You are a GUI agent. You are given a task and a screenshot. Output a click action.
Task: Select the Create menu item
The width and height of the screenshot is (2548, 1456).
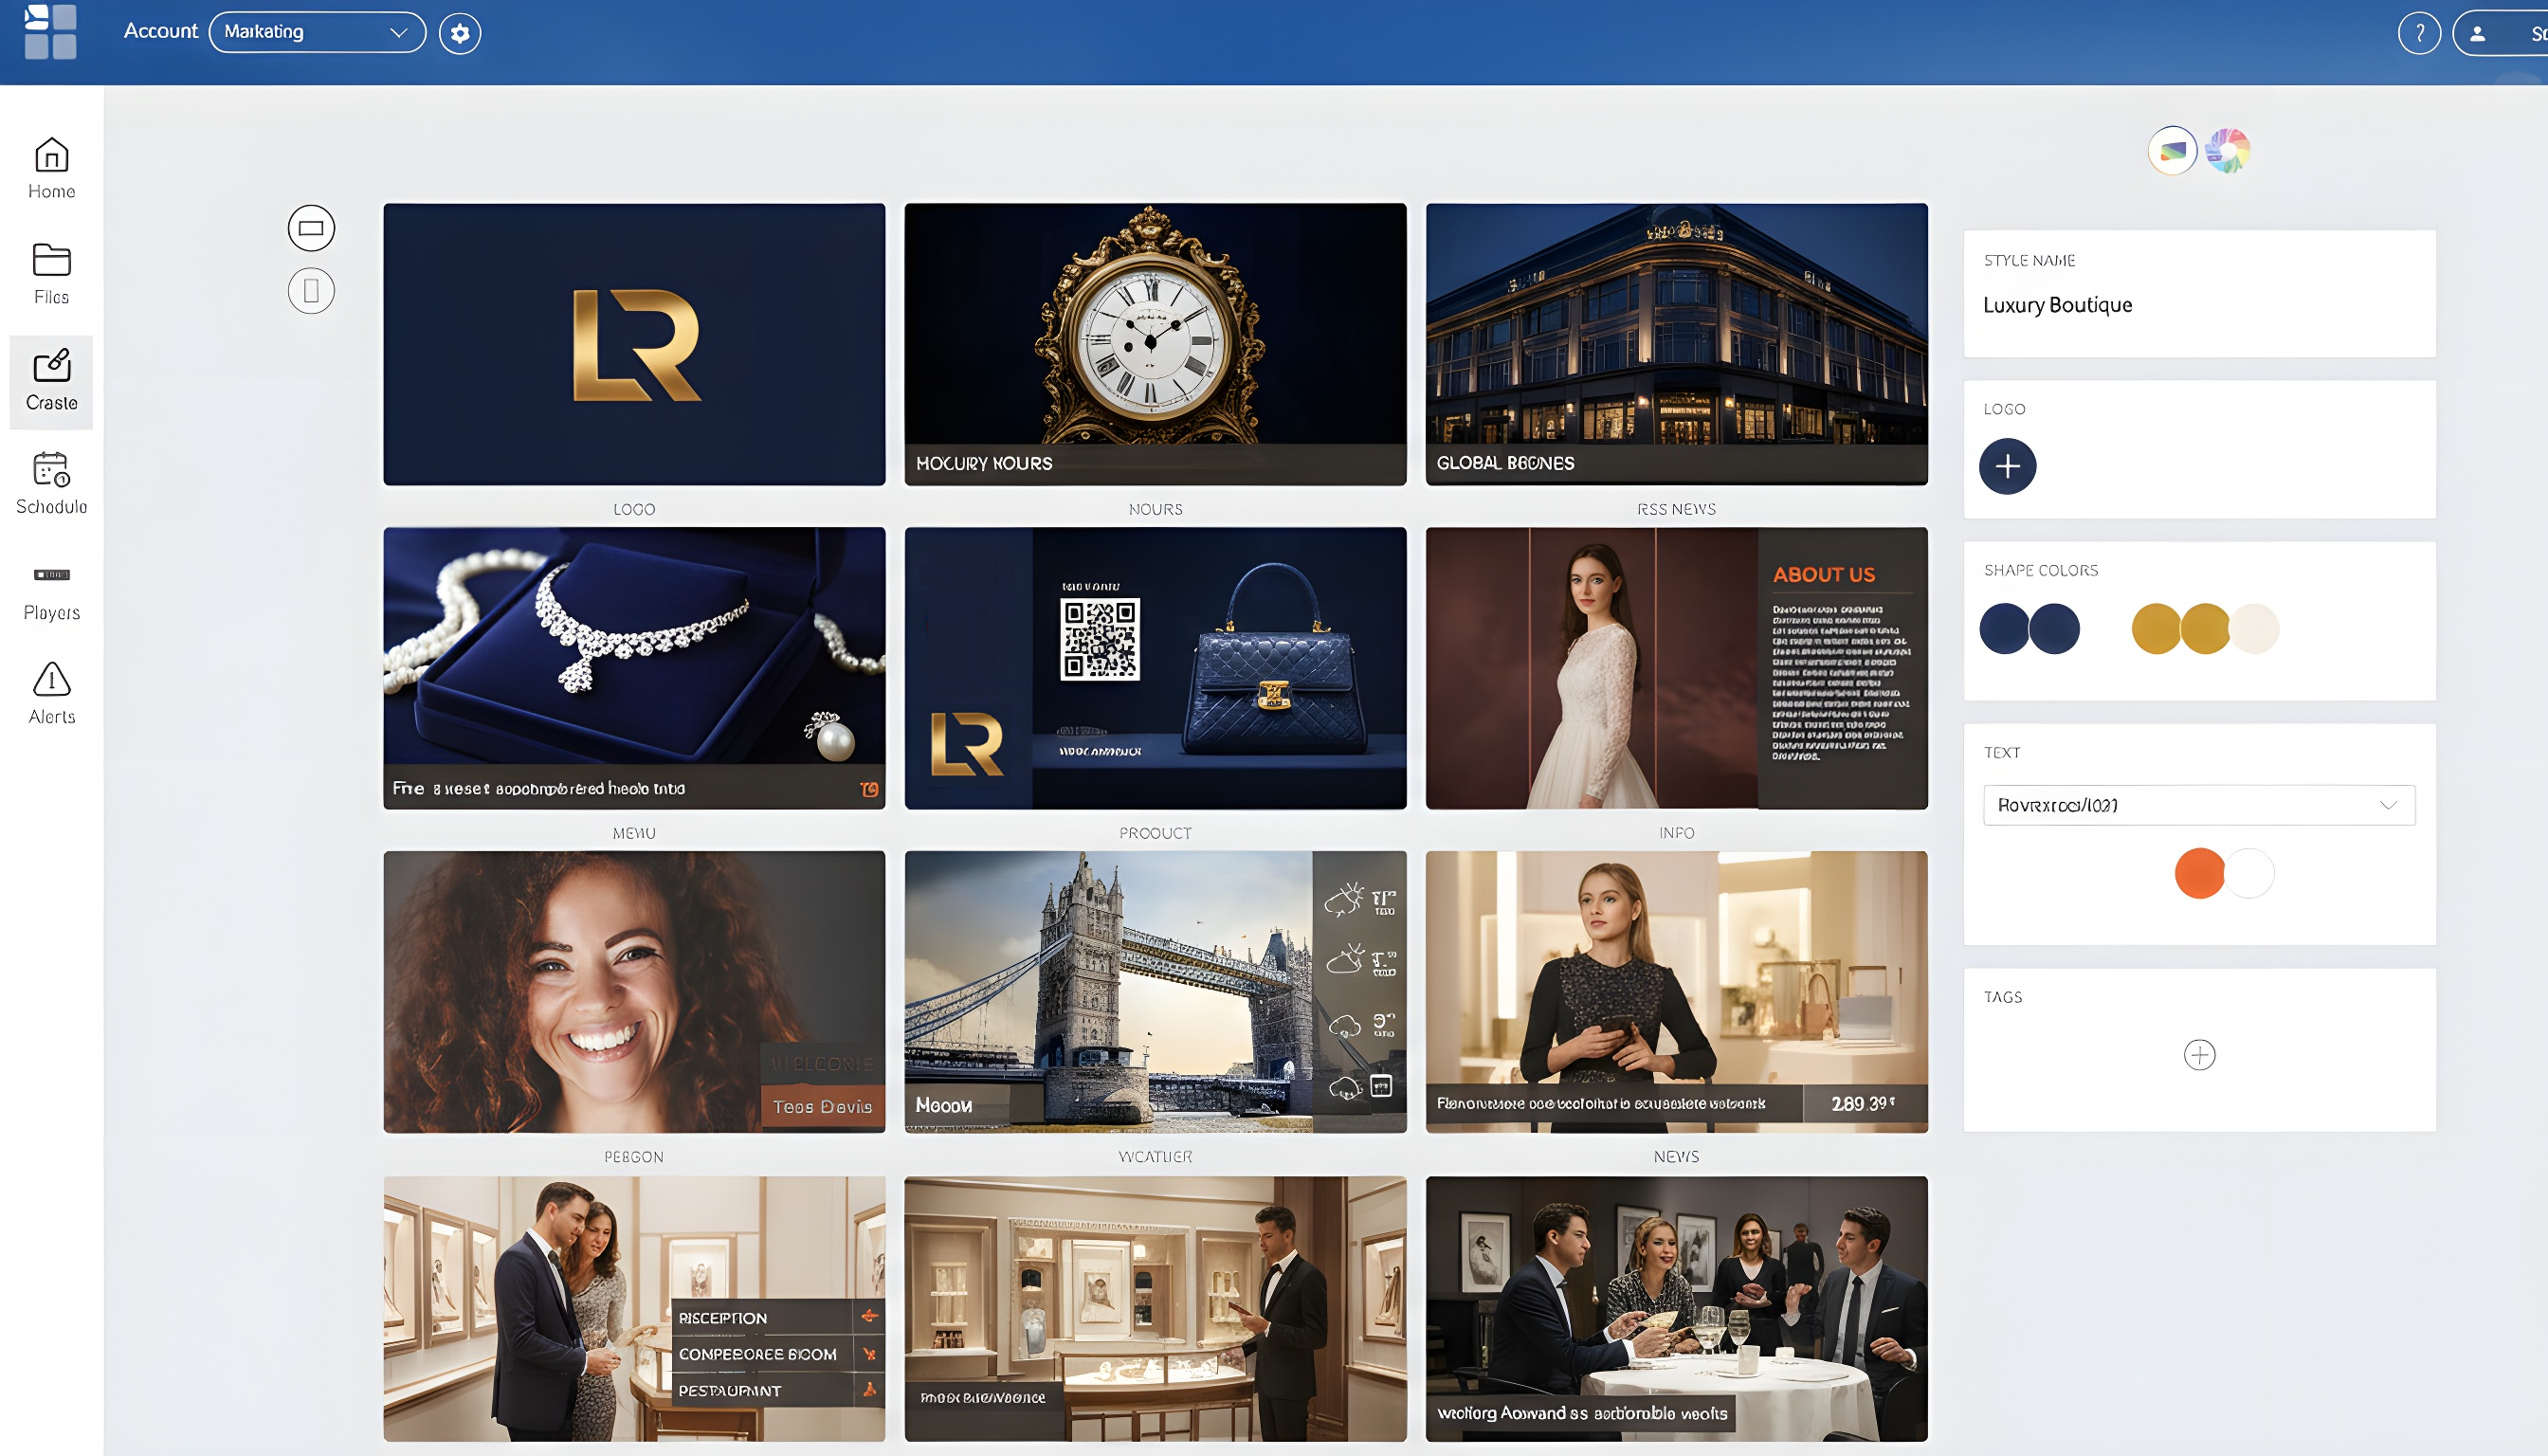click(x=51, y=380)
